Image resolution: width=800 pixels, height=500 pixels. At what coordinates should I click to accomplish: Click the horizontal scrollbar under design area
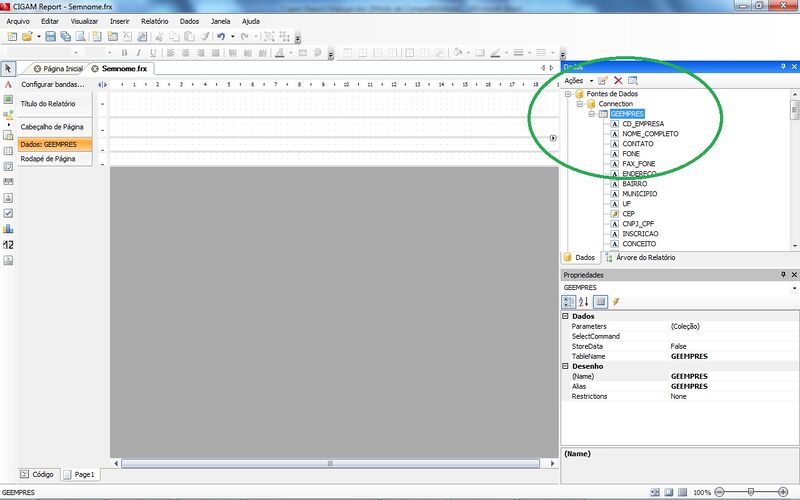pos(330,463)
